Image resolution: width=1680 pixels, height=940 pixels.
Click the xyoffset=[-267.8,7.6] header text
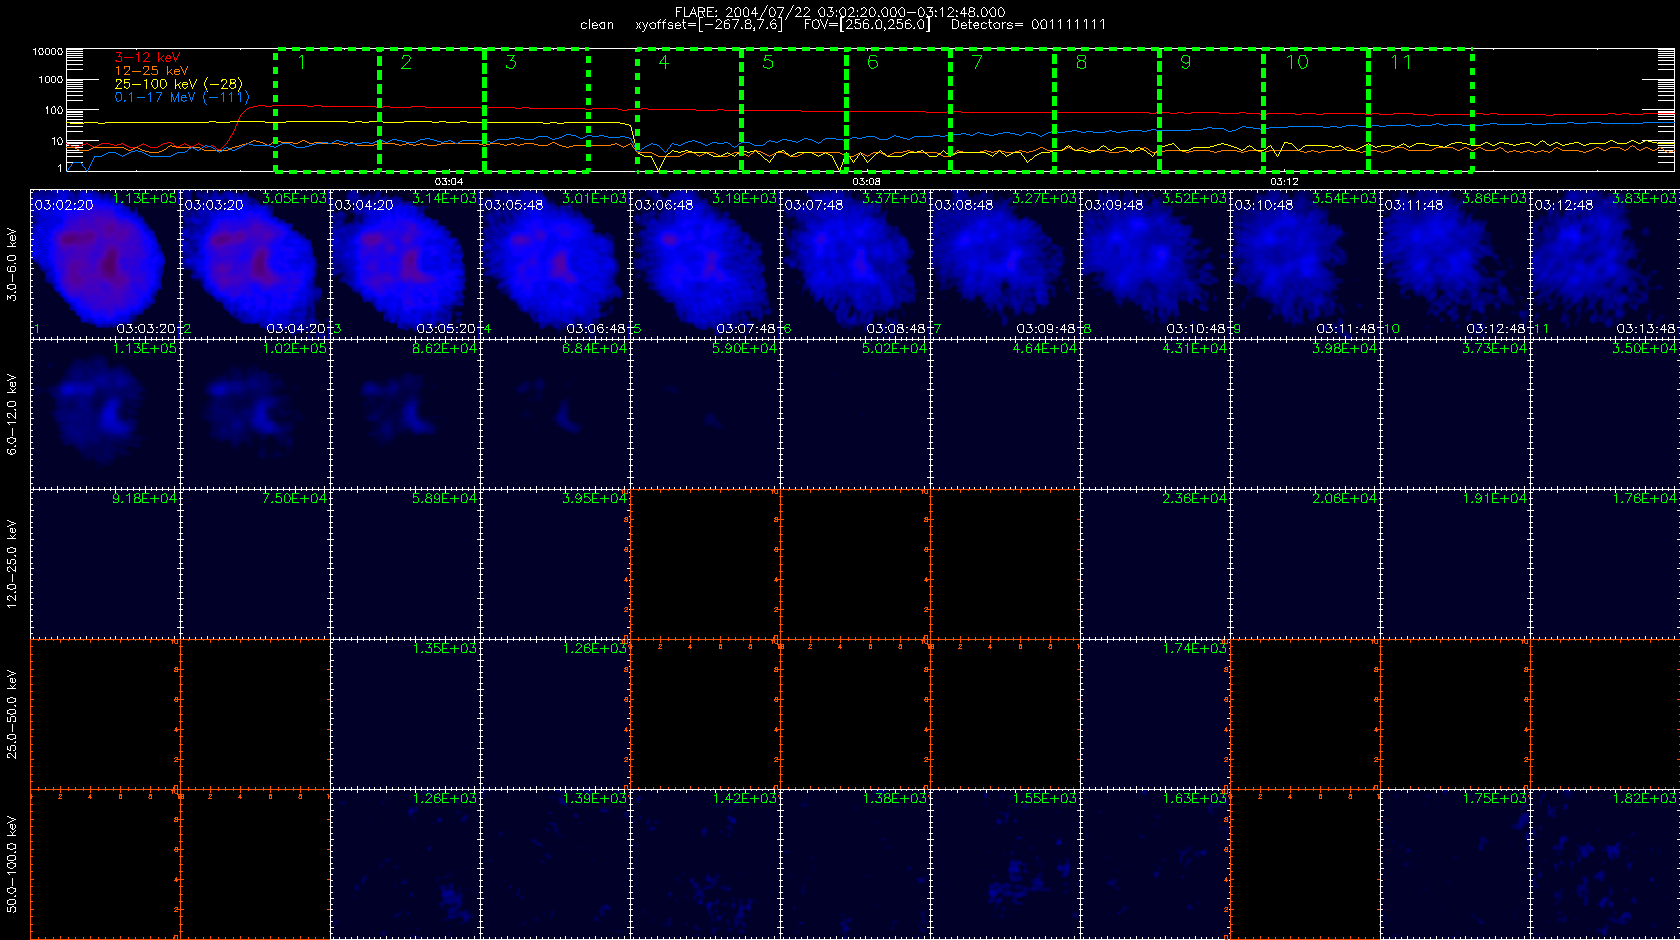pos(709,25)
